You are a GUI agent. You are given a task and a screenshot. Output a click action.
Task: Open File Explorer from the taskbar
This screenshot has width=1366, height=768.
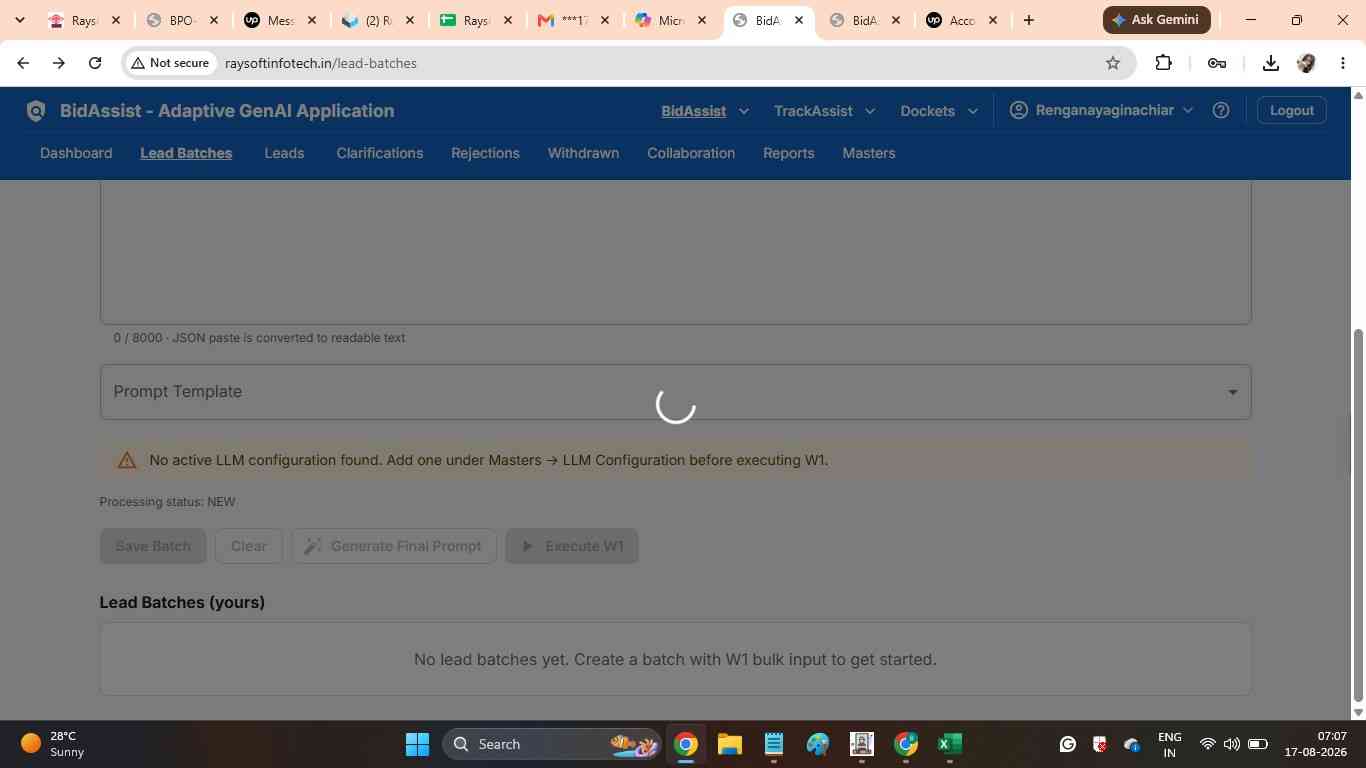(729, 744)
